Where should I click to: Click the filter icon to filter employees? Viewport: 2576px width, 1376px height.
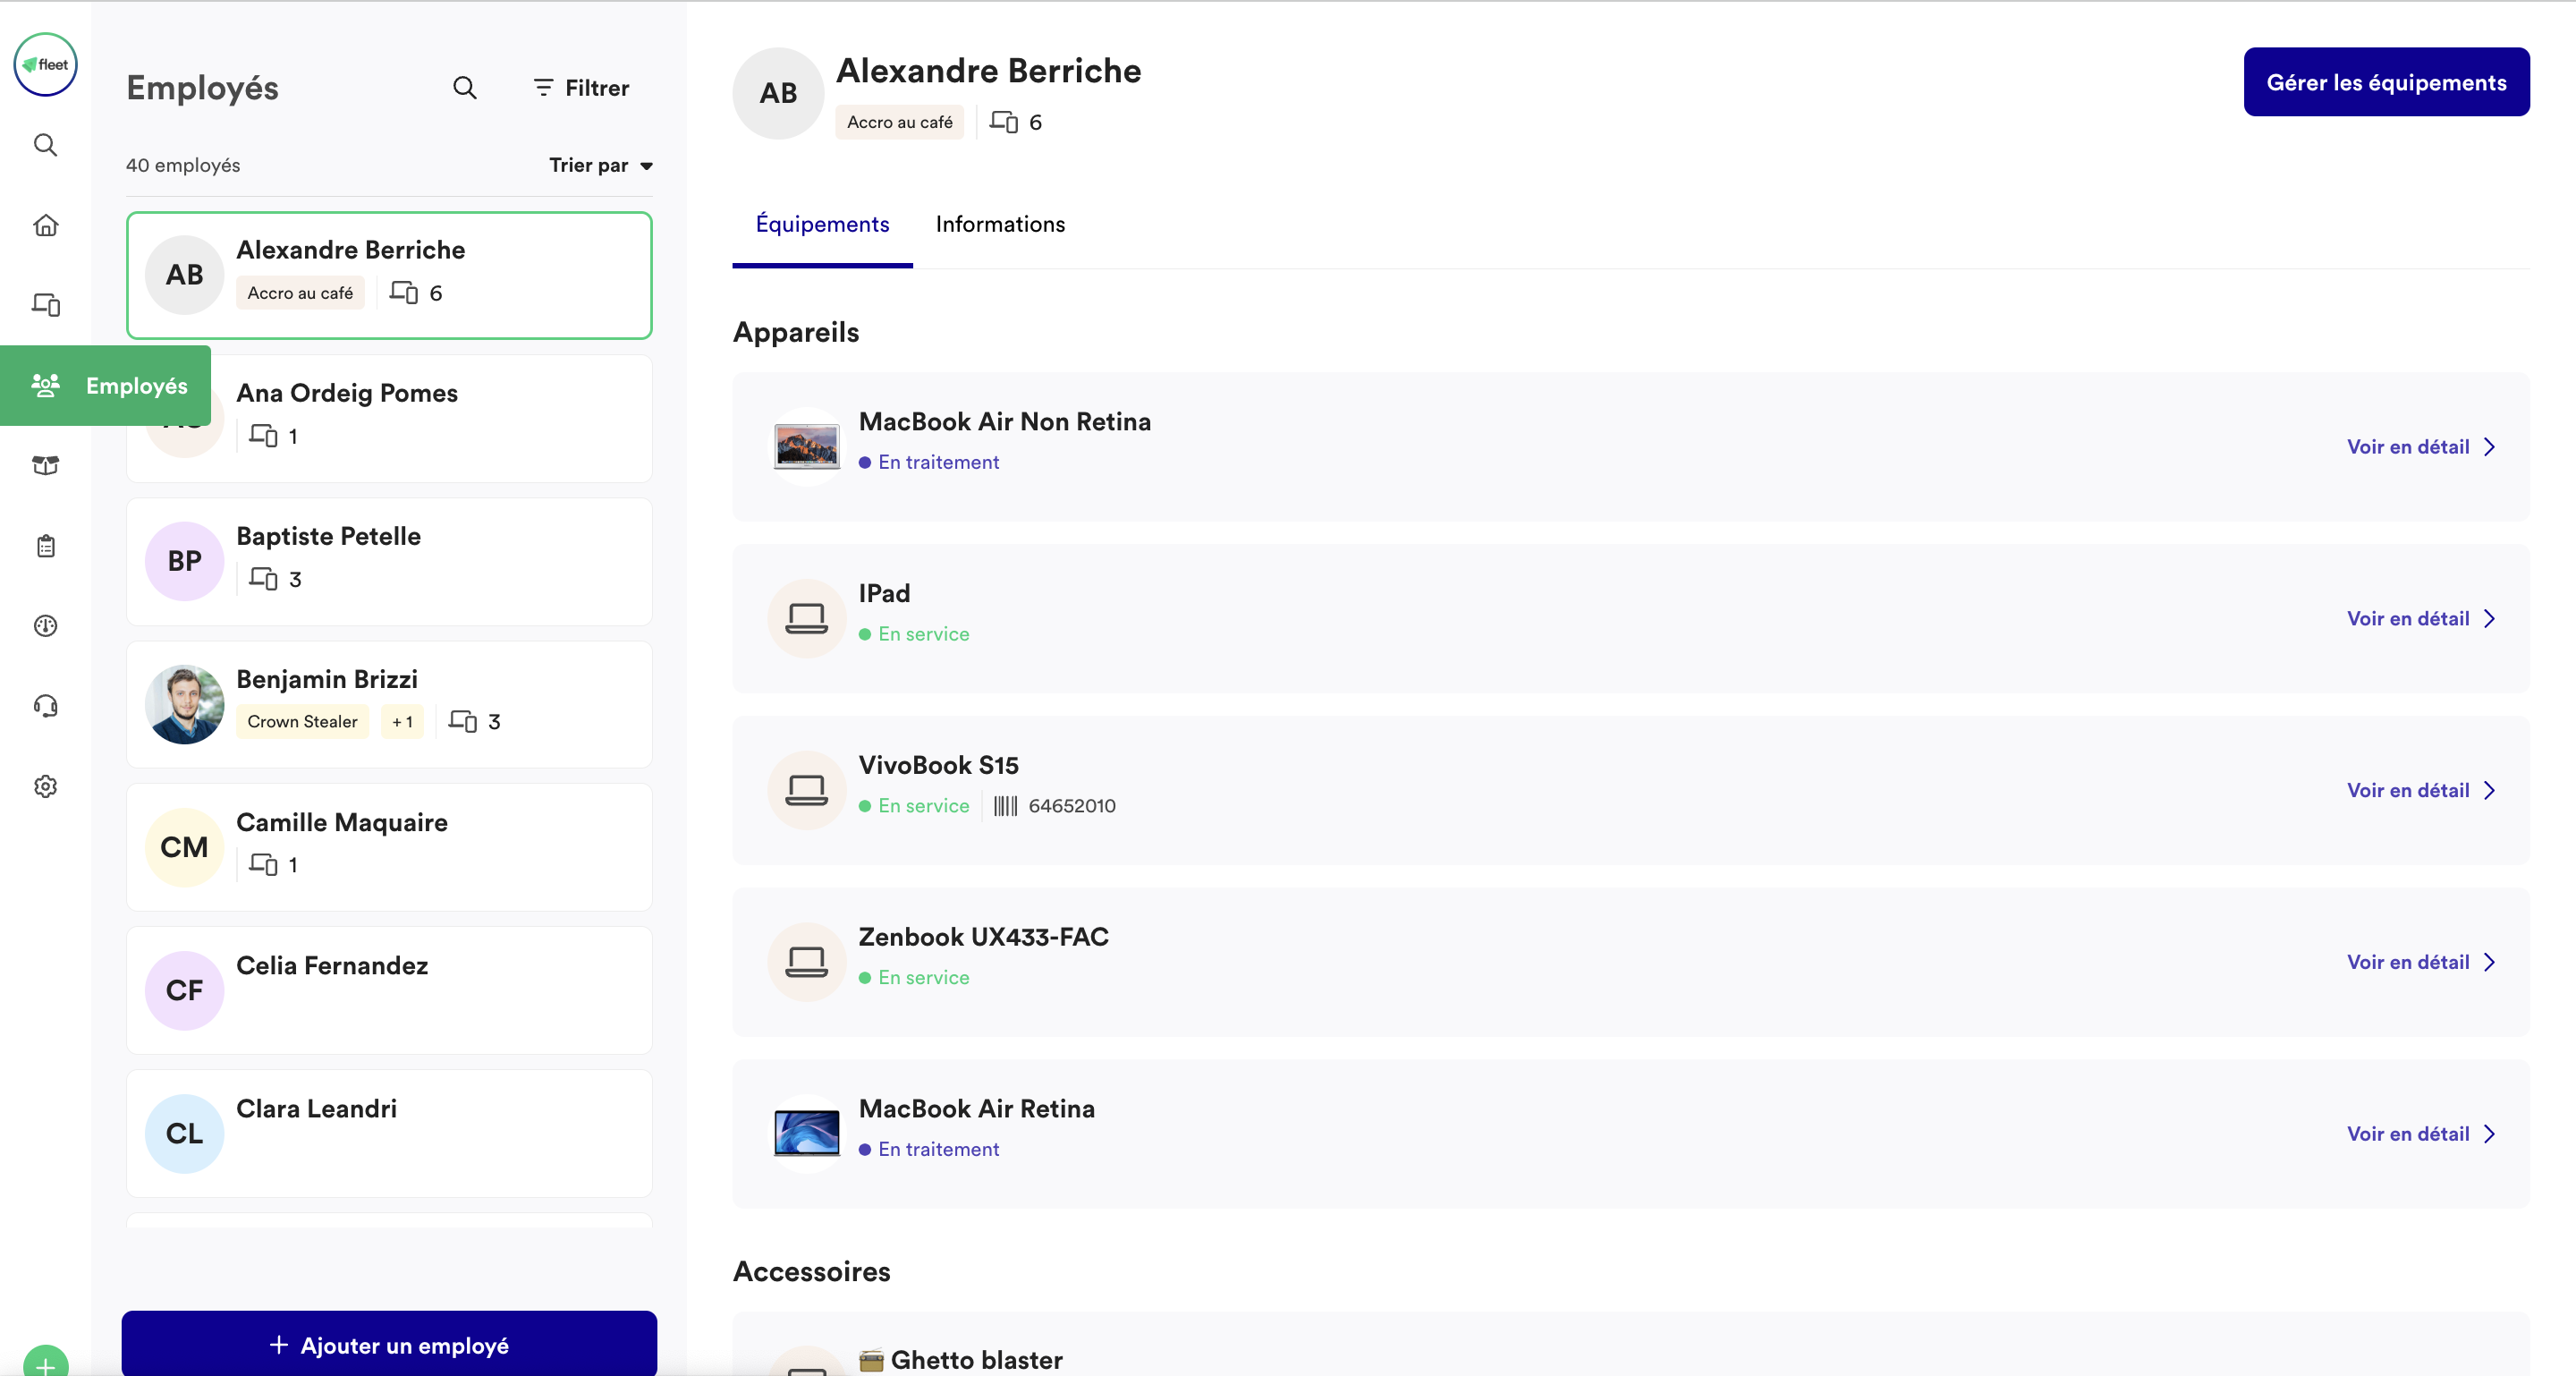tap(544, 87)
